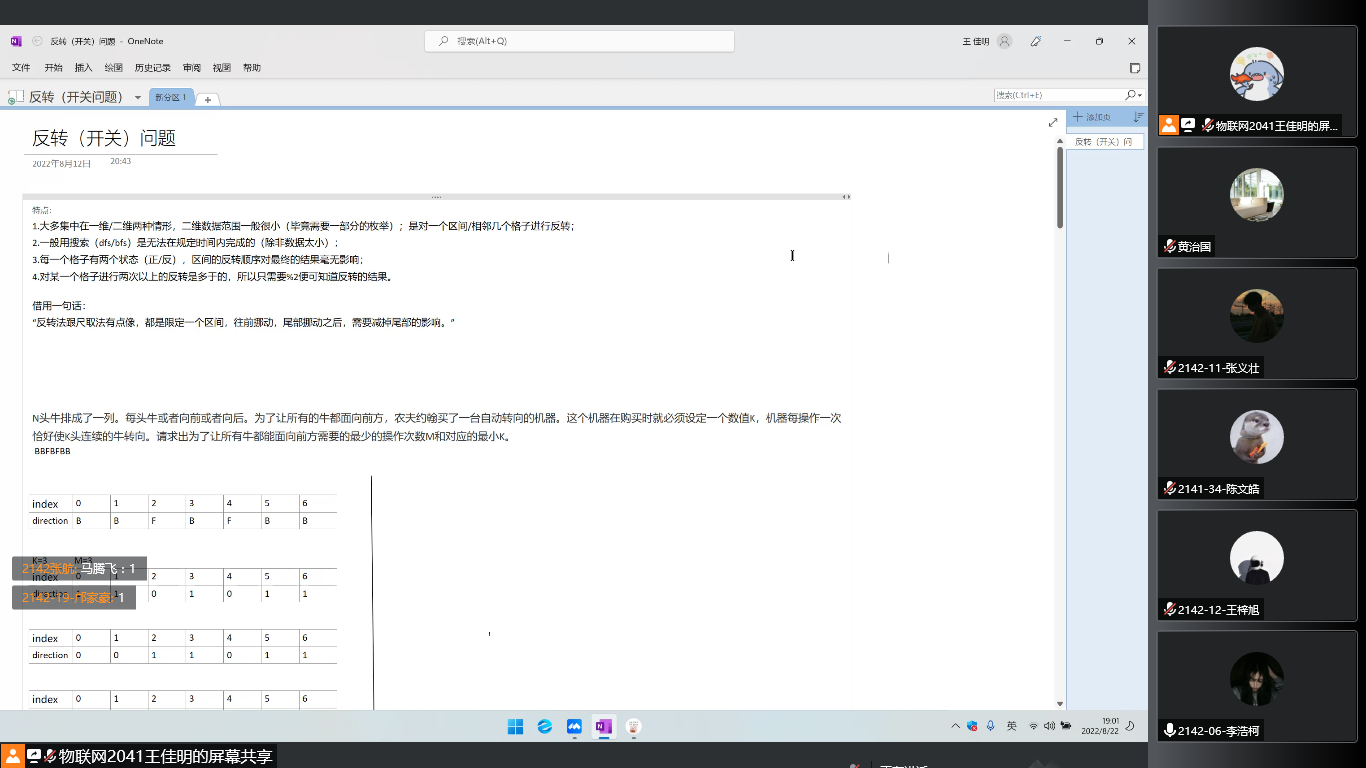
Task: Click the notebook icon beside 反转（开关问题）
Action: [x=16, y=97]
